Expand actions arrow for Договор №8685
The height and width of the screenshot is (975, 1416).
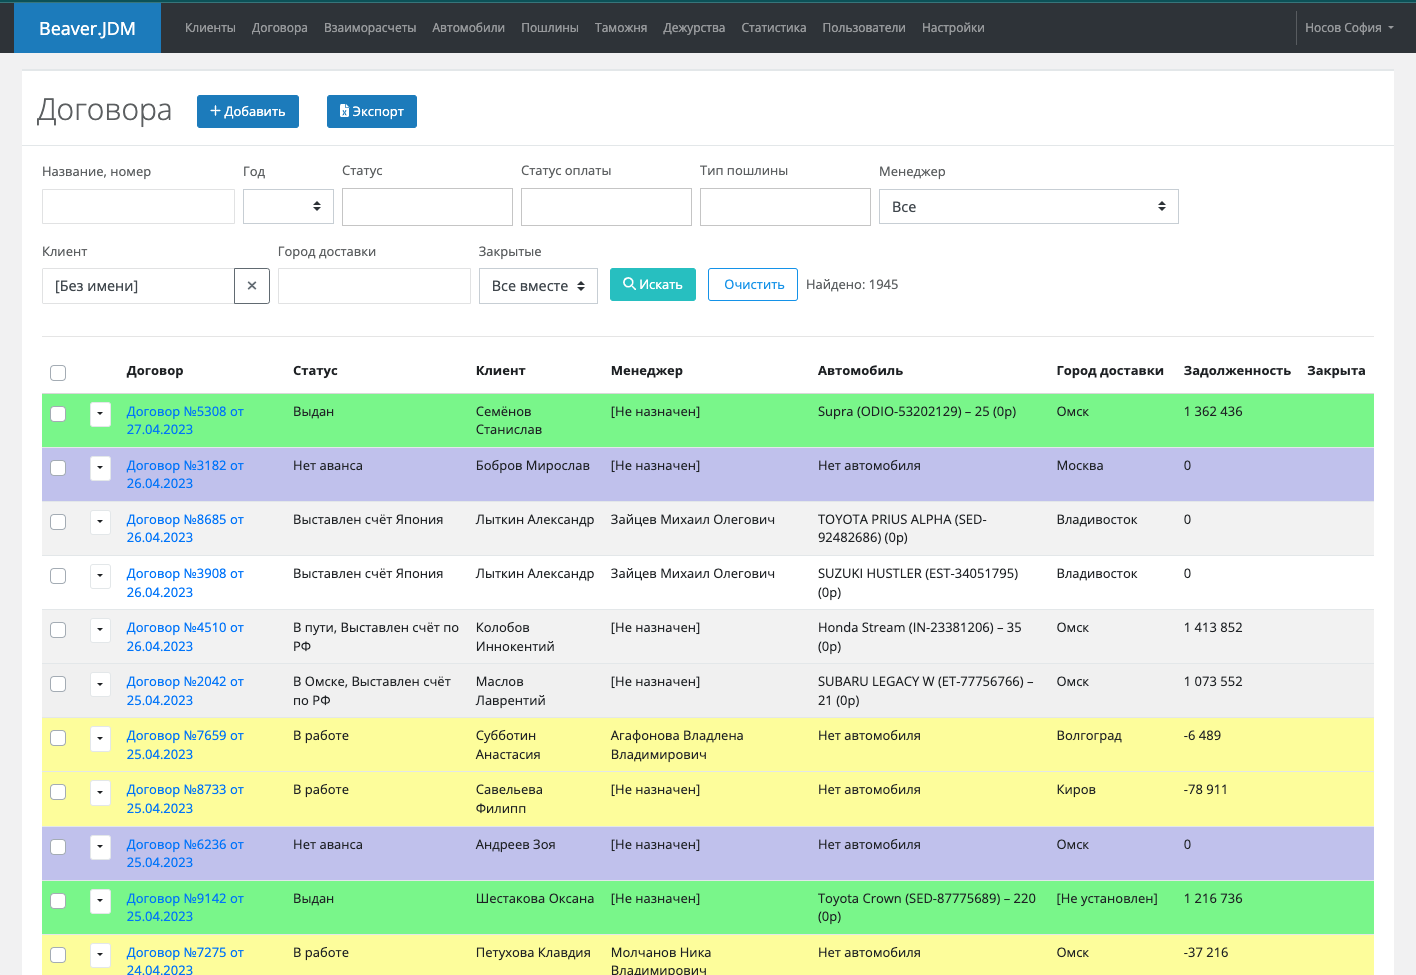pyautogui.click(x=100, y=522)
